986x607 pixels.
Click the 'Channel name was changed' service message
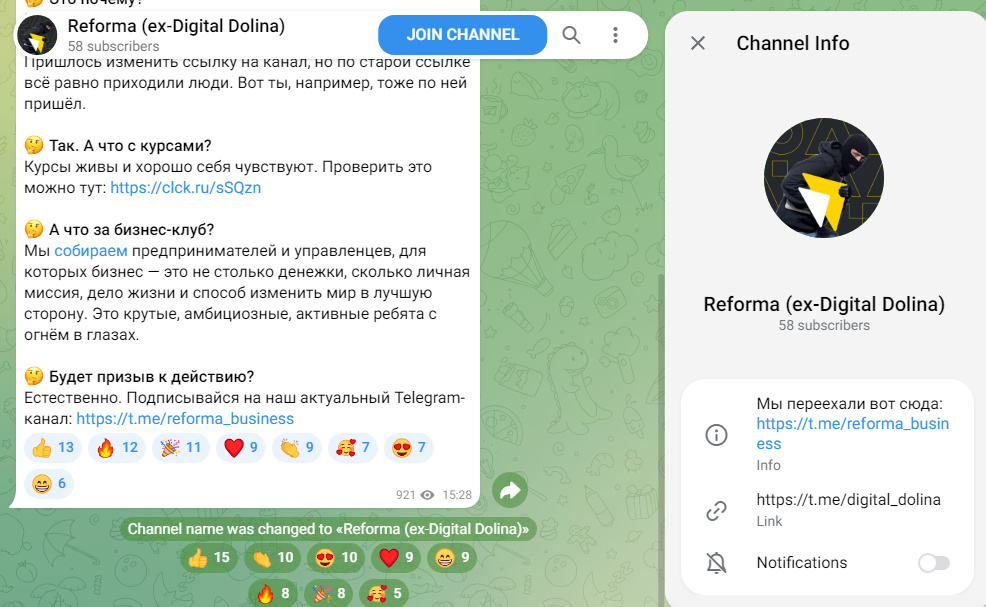pos(328,529)
